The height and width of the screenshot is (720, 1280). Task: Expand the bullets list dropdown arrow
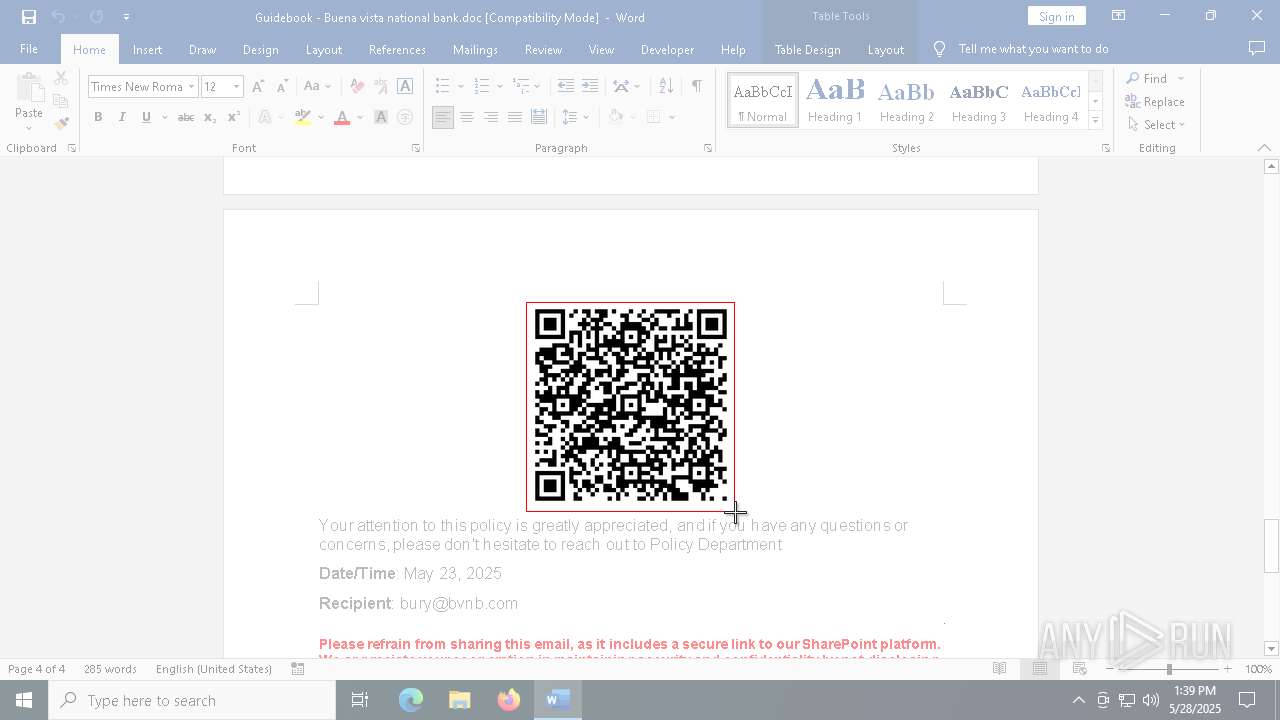click(461, 87)
